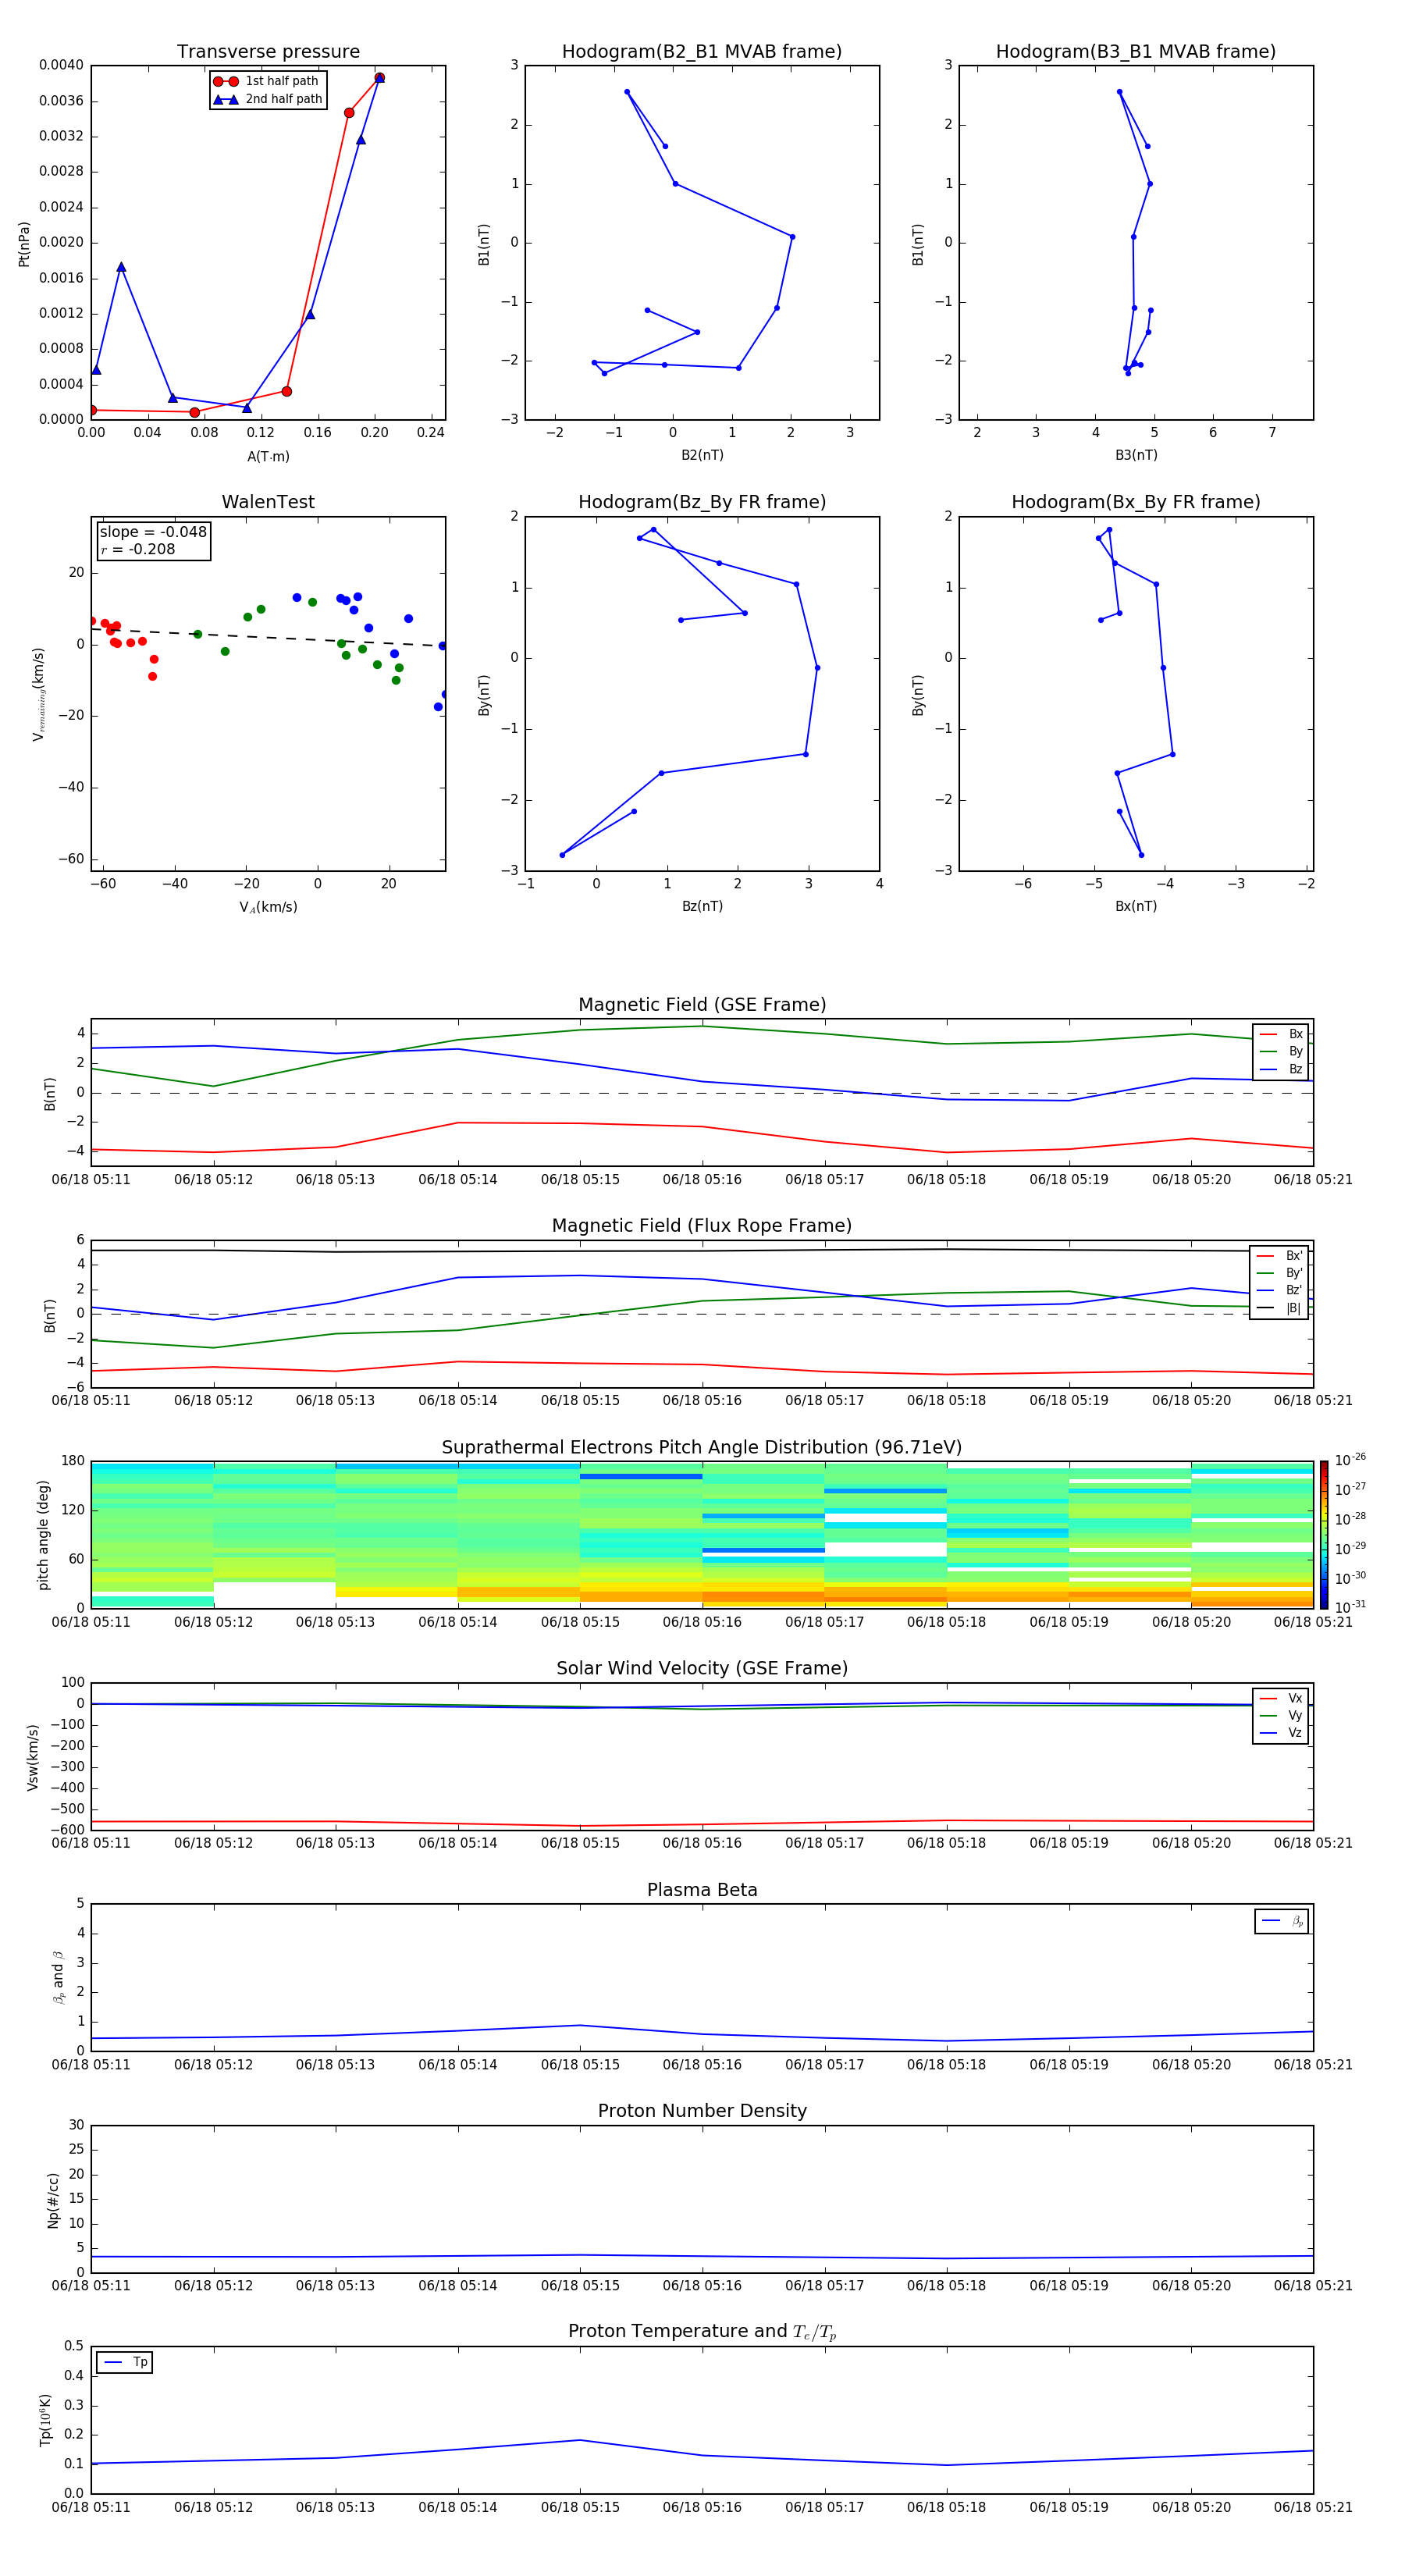The width and height of the screenshot is (1405, 2576).
Task: Select the "r = -0.208" annotation
Action: pyautogui.click(x=137, y=549)
